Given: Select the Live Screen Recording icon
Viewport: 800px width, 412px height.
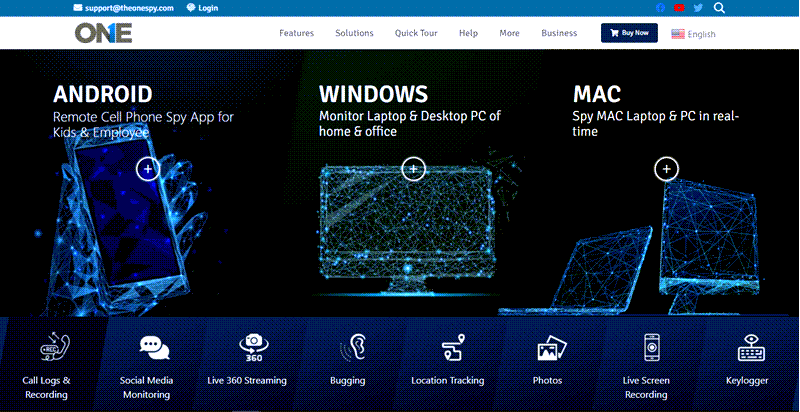Looking at the screenshot, I should tap(651, 348).
